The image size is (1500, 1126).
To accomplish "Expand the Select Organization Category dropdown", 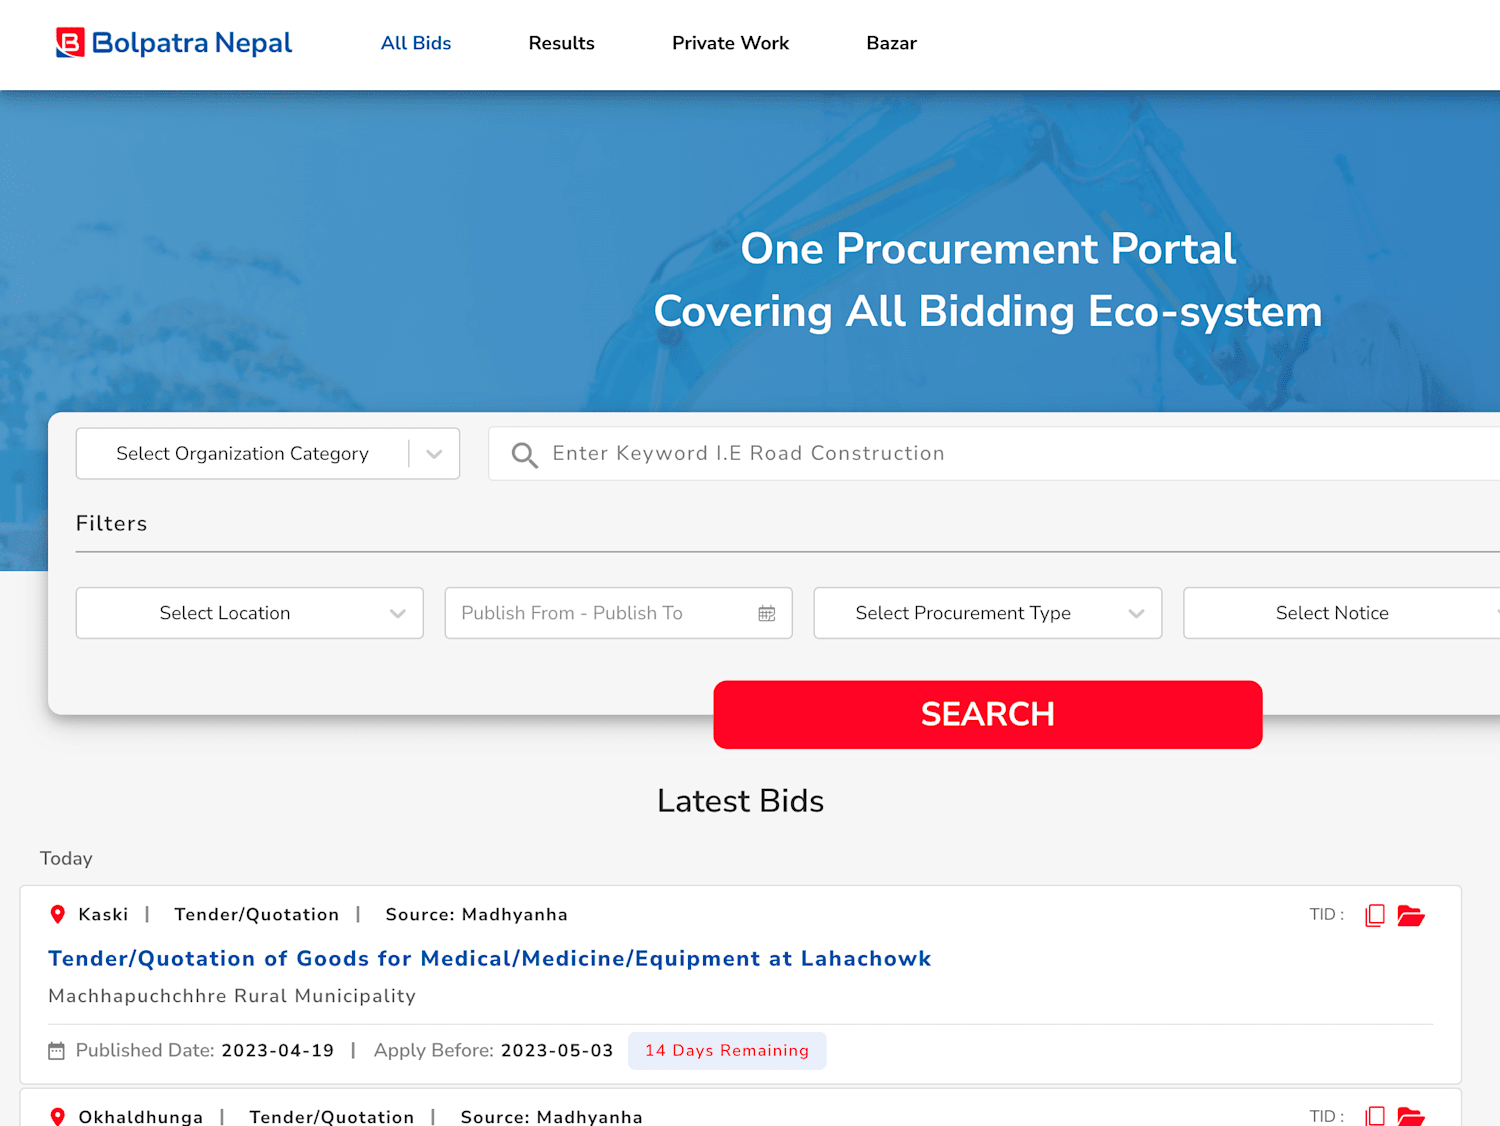I will point(268,453).
